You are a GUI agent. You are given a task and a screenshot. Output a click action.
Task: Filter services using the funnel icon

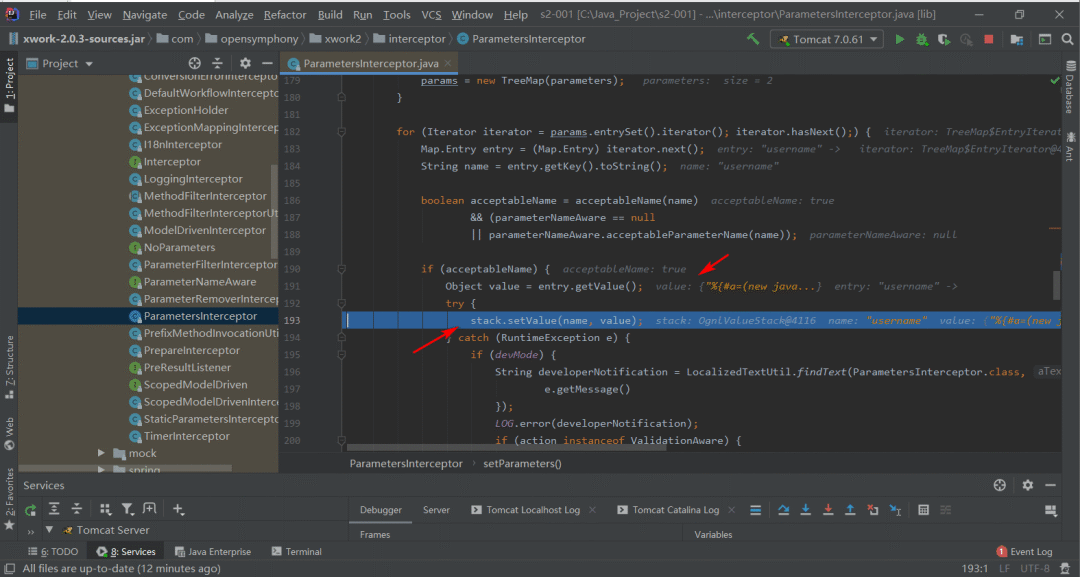point(128,509)
